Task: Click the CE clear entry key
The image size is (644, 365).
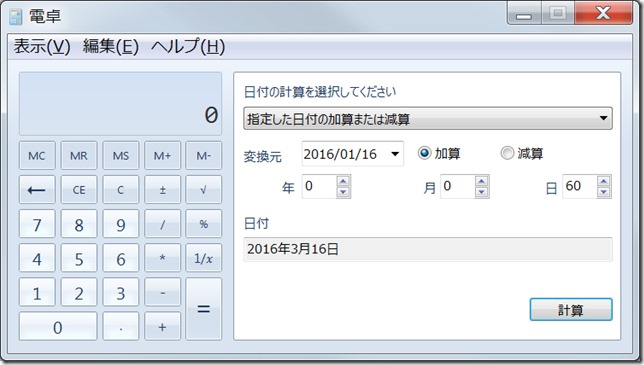Action: point(79,190)
